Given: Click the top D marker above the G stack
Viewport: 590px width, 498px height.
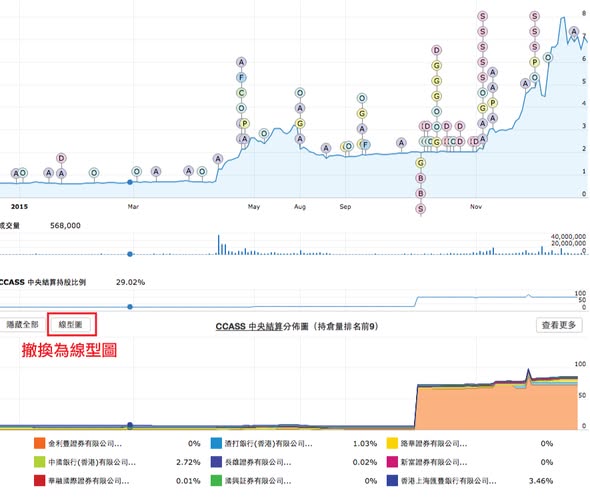Looking at the screenshot, I should click(436, 50).
